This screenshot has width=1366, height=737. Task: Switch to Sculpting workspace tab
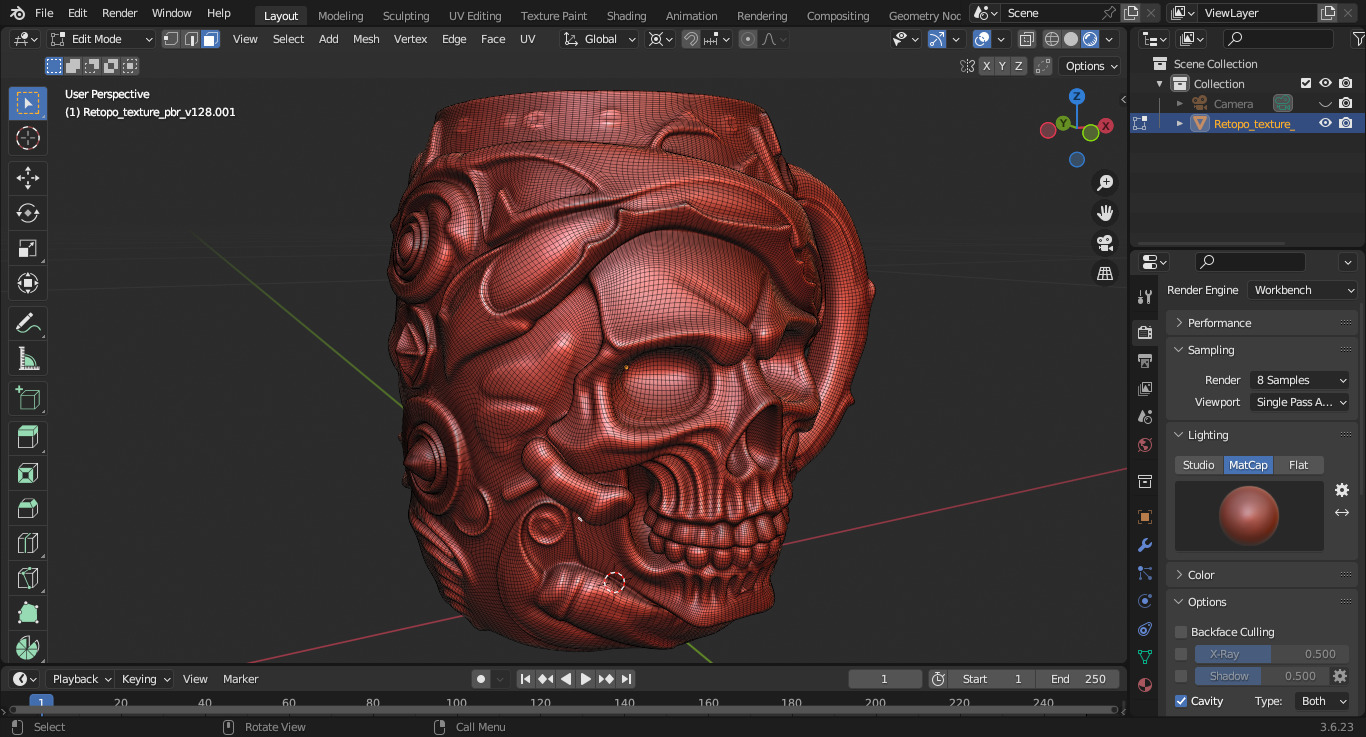pos(406,15)
